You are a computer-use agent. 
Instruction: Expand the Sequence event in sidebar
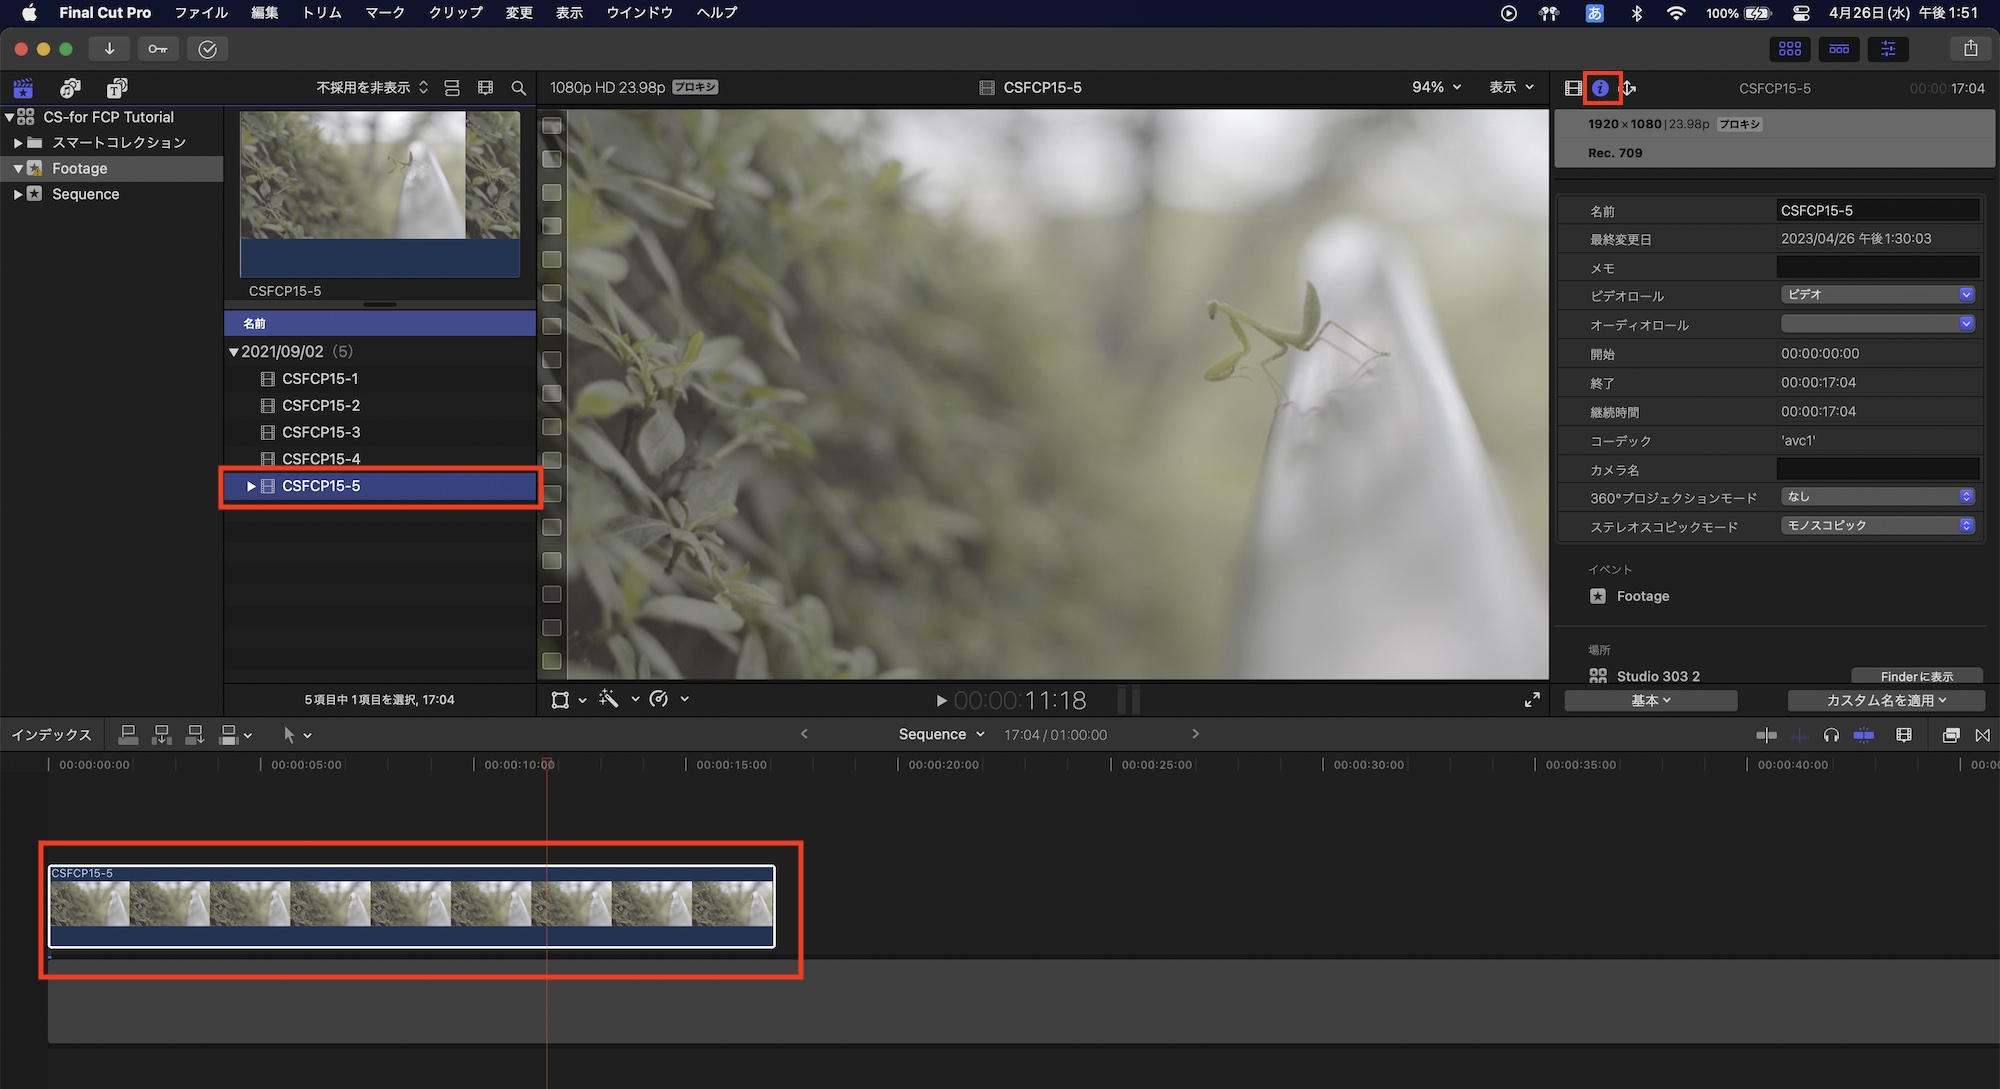point(18,194)
